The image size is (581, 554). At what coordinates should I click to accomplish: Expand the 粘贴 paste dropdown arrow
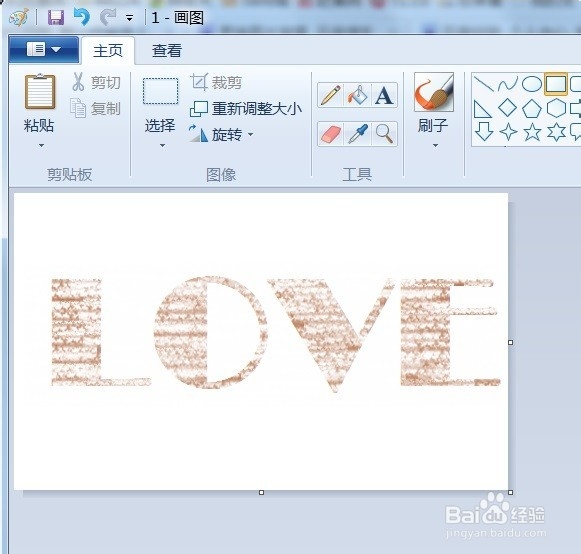(x=41, y=145)
